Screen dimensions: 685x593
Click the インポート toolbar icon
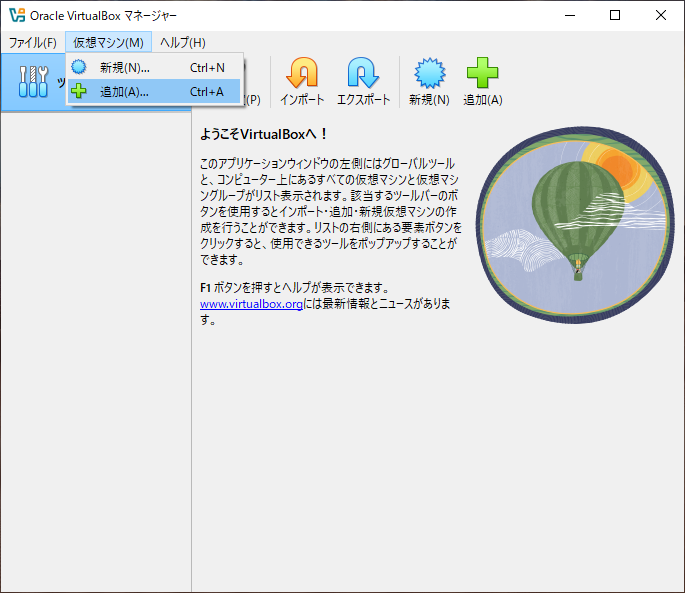click(x=302, y=82)
